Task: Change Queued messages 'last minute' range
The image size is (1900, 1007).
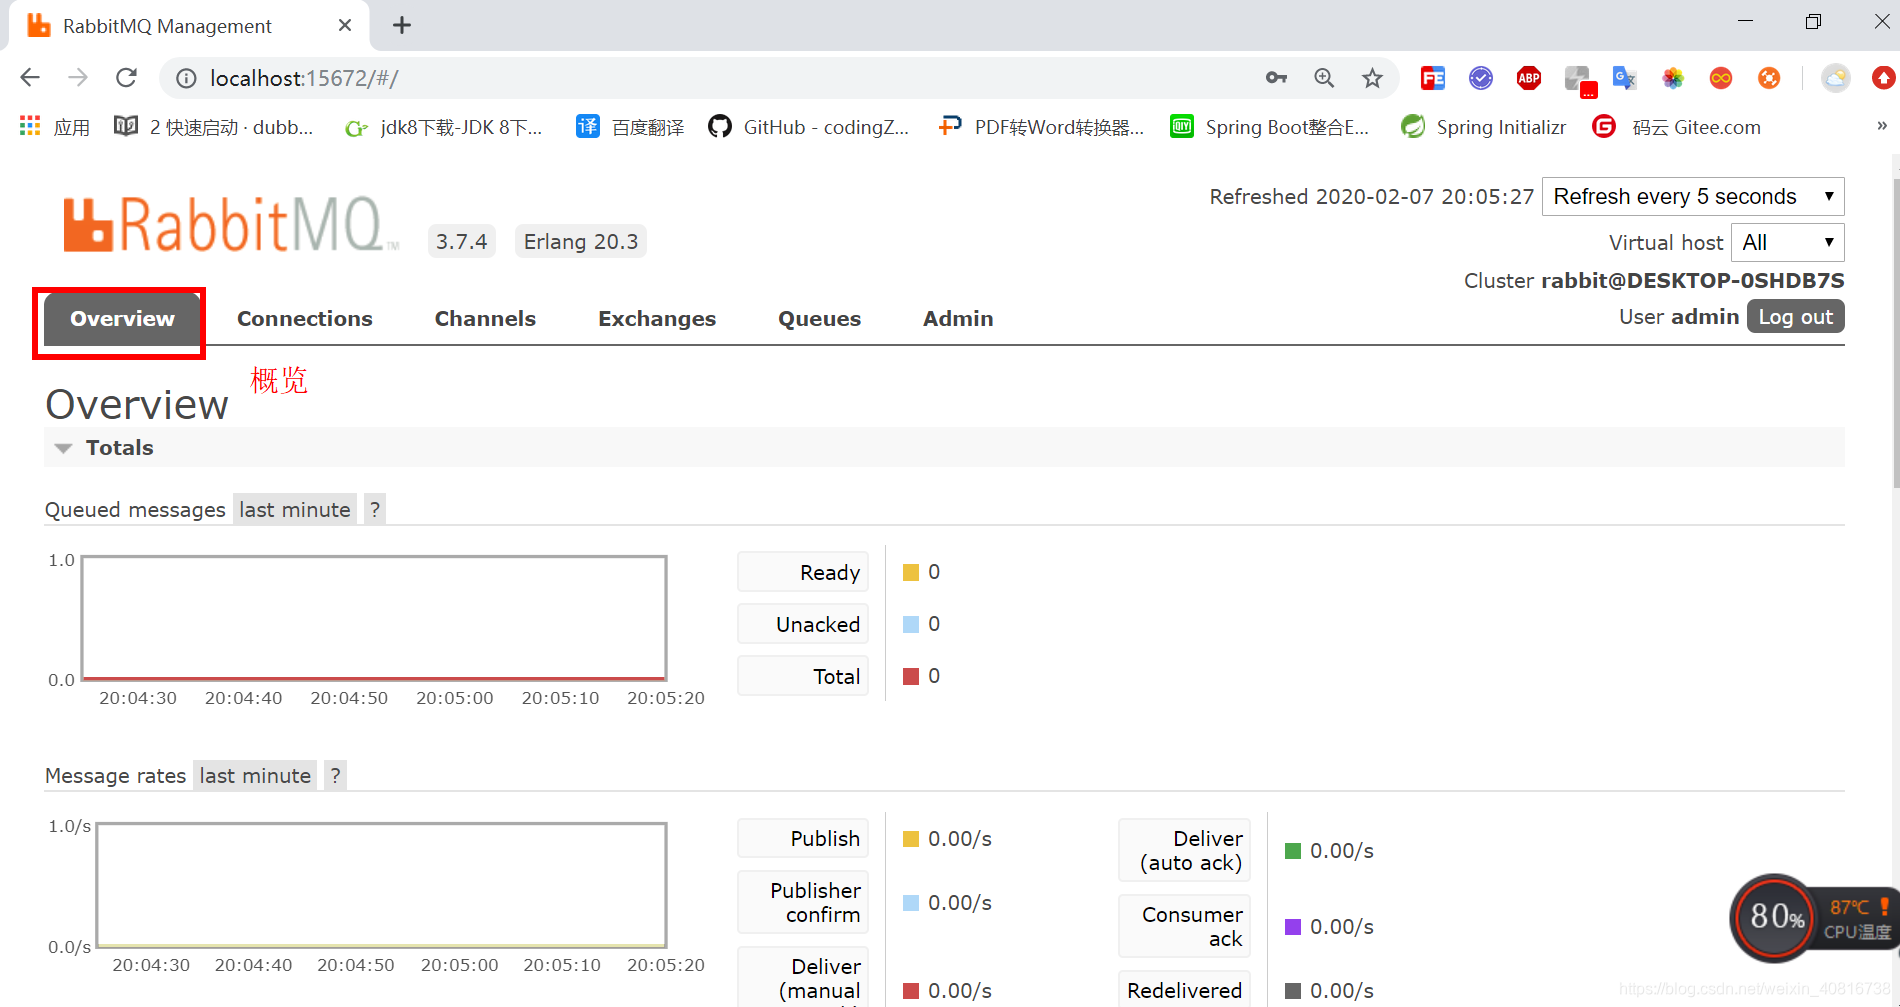Action: 295,510
